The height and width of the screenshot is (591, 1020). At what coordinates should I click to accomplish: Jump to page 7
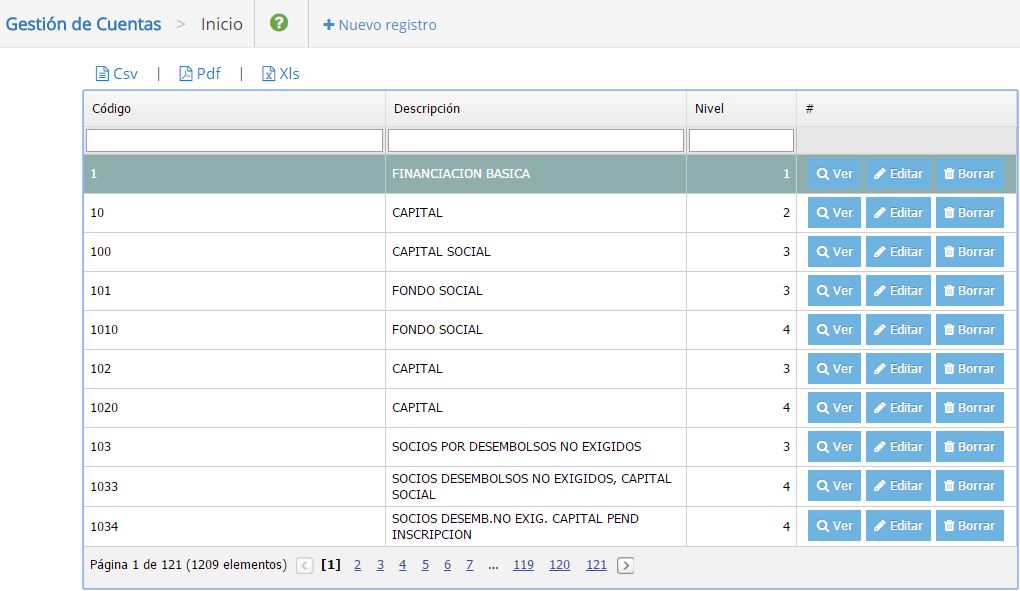click(469, 565)
